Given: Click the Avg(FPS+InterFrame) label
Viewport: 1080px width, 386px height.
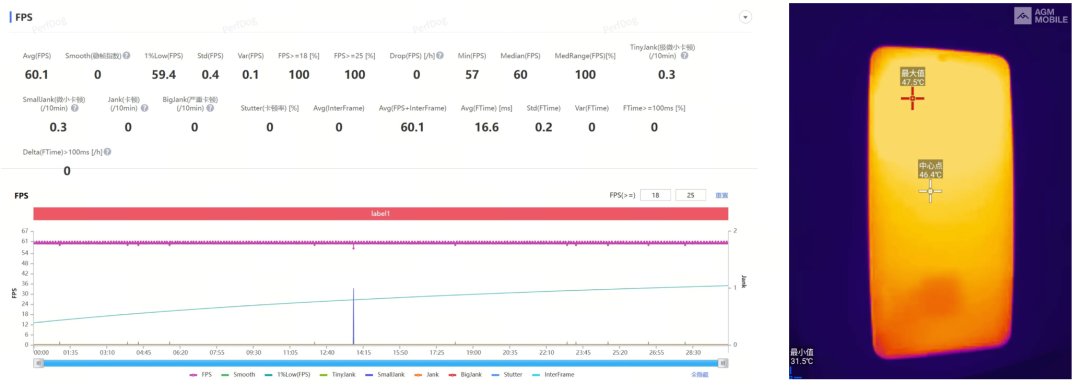Looking at the screenshot, I should (x=413, y=108).
